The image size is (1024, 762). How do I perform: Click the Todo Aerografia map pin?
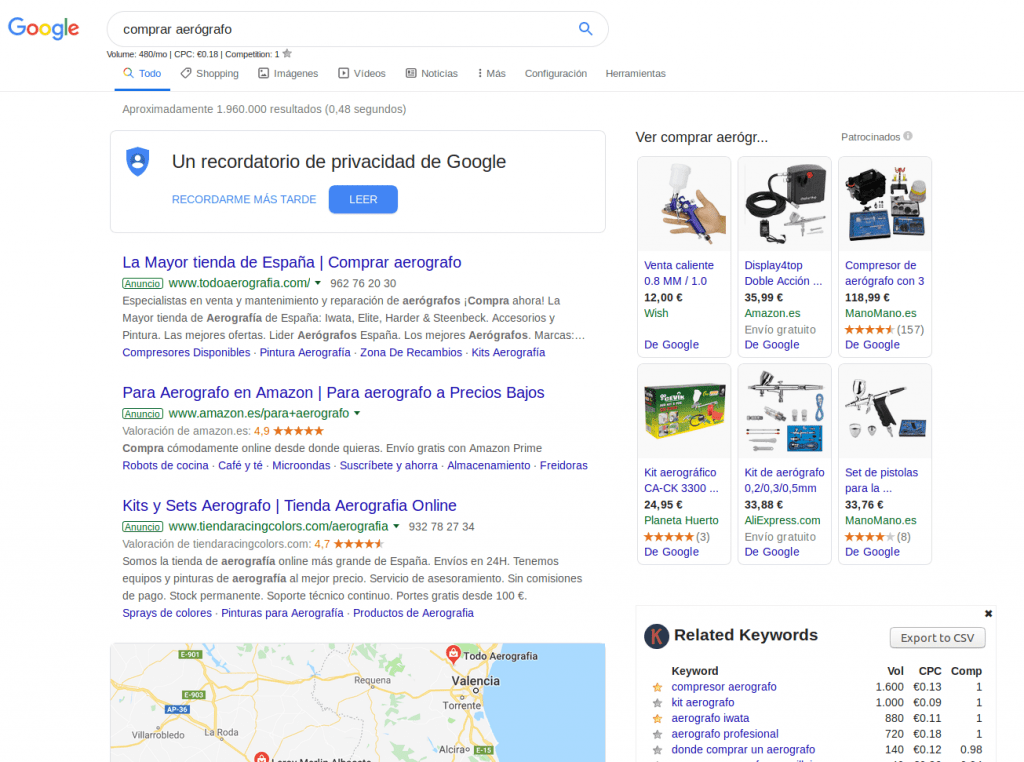453,654
